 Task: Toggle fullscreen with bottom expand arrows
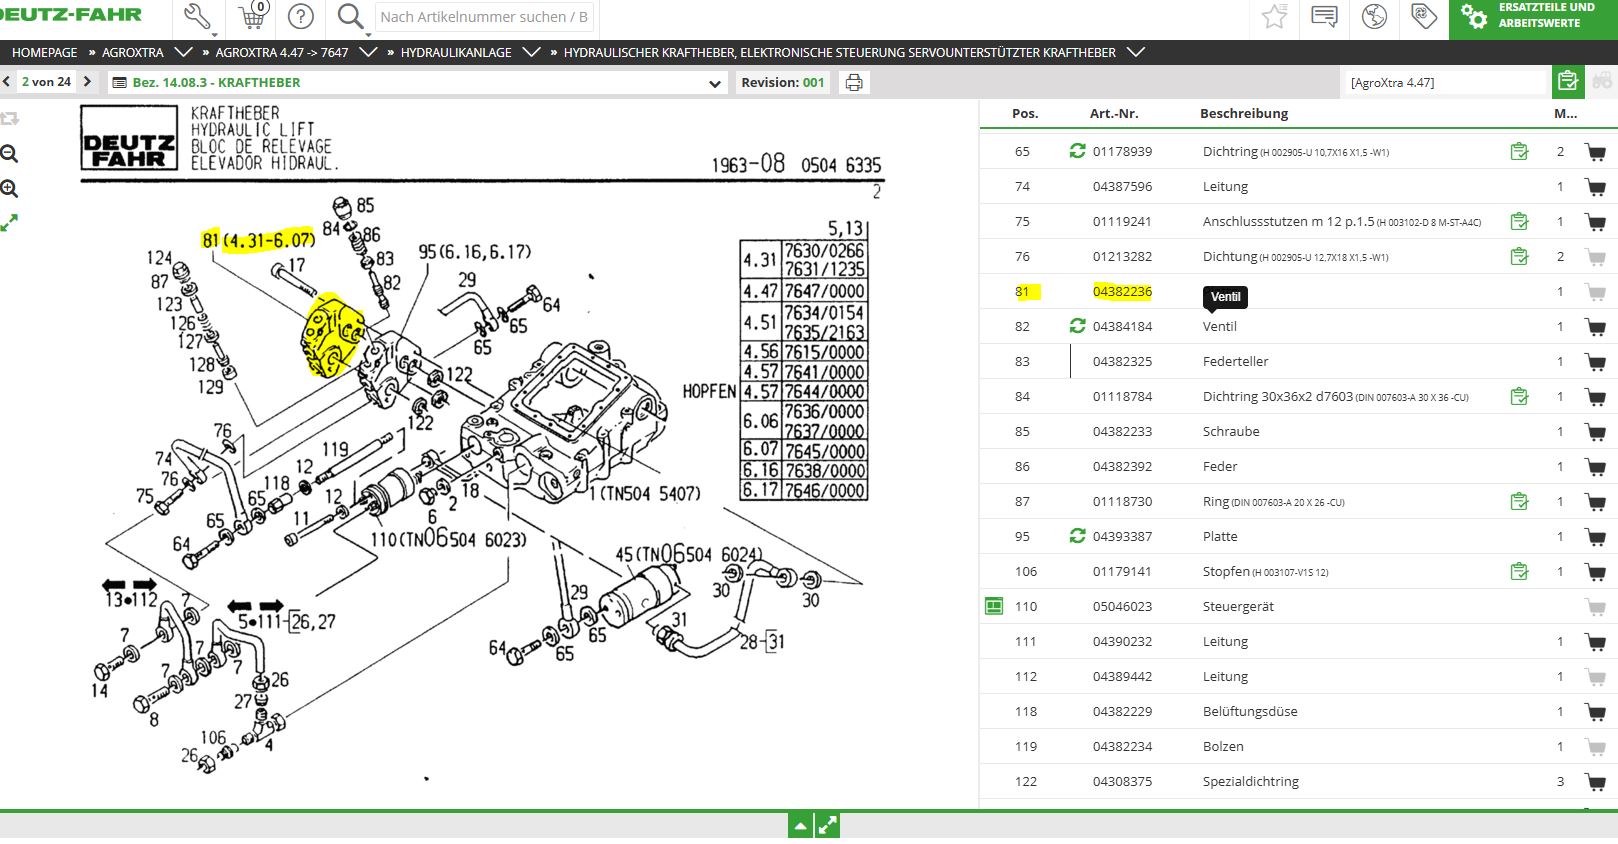(x=827, y=826)
